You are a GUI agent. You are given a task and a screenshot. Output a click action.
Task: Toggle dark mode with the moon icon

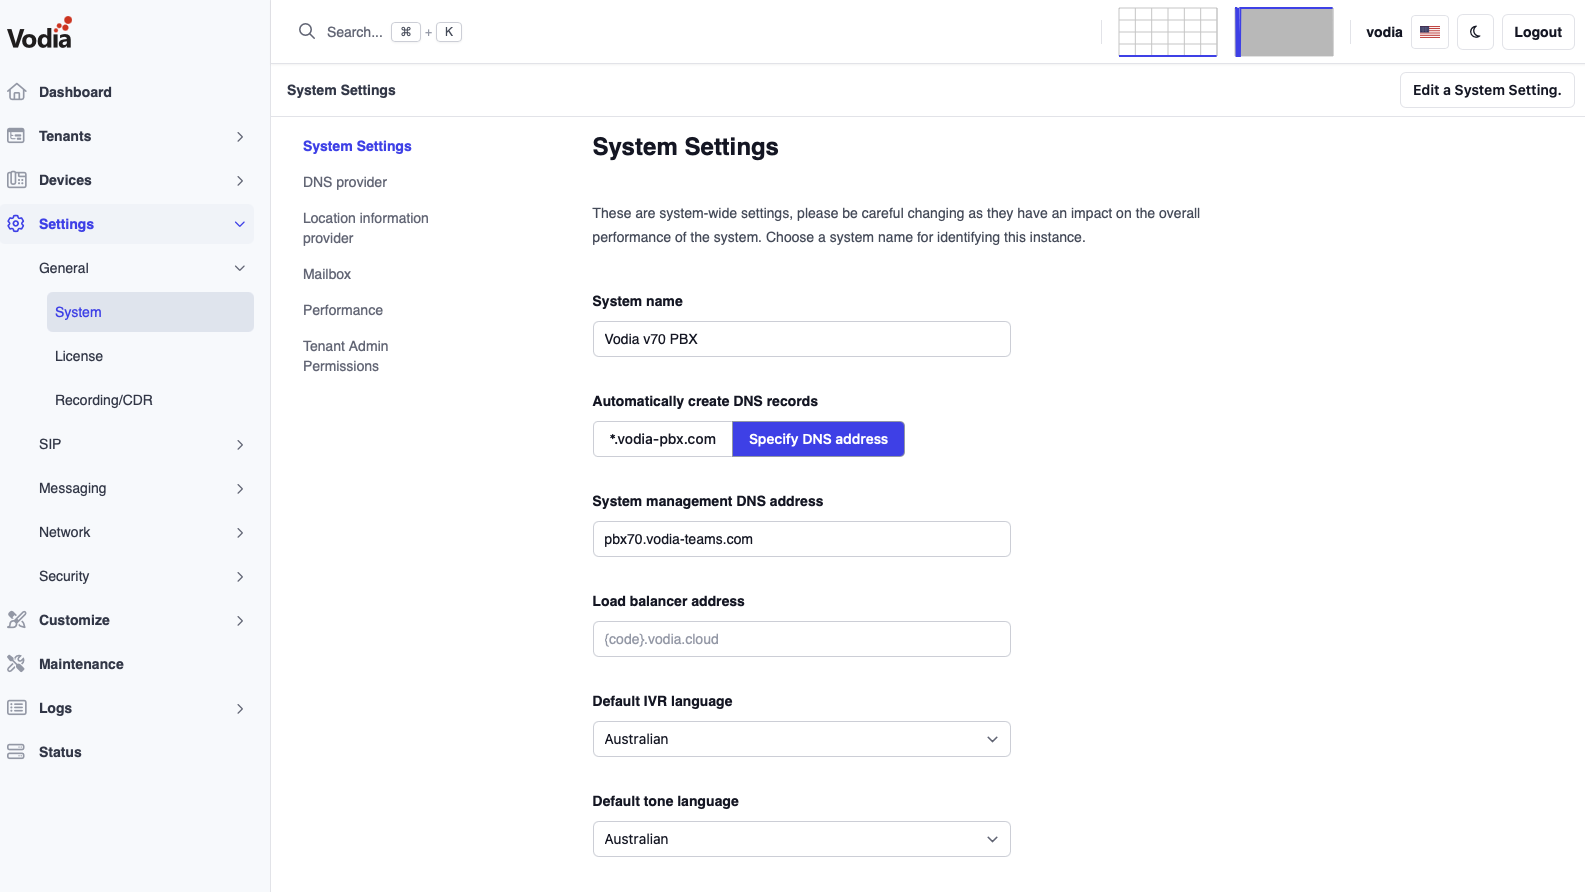pos(1475,32)
